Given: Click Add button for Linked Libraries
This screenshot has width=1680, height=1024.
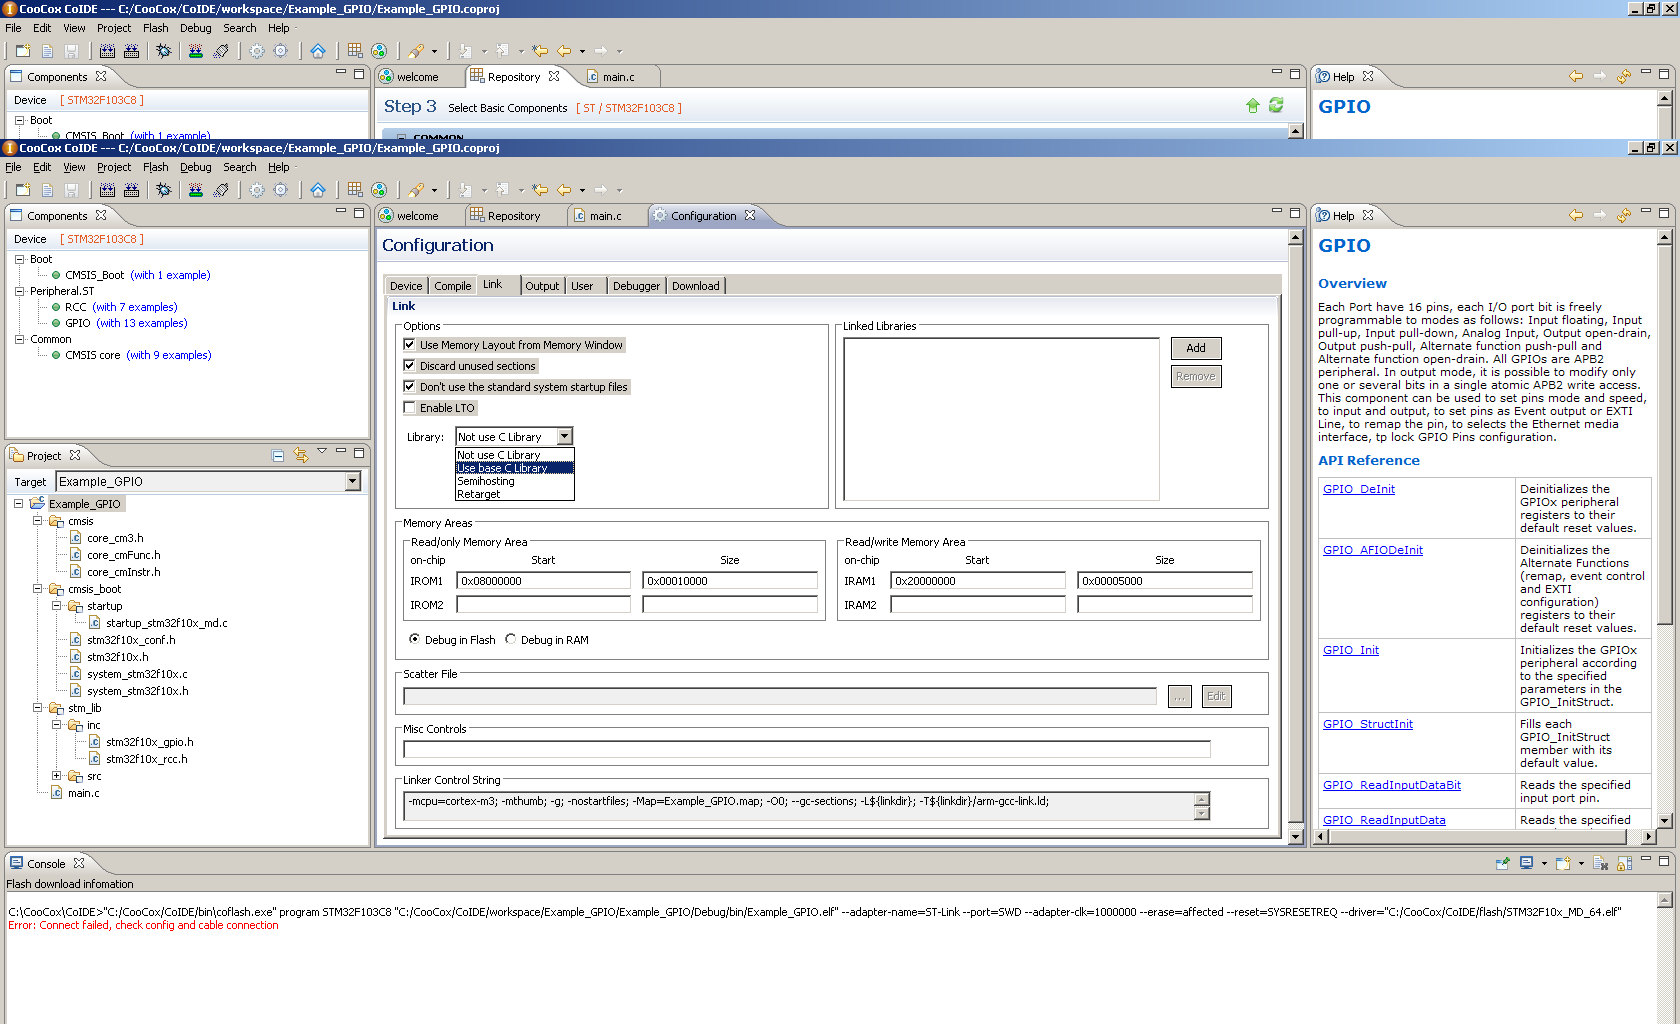Looking at the screenshot, I should point(1195,348).
